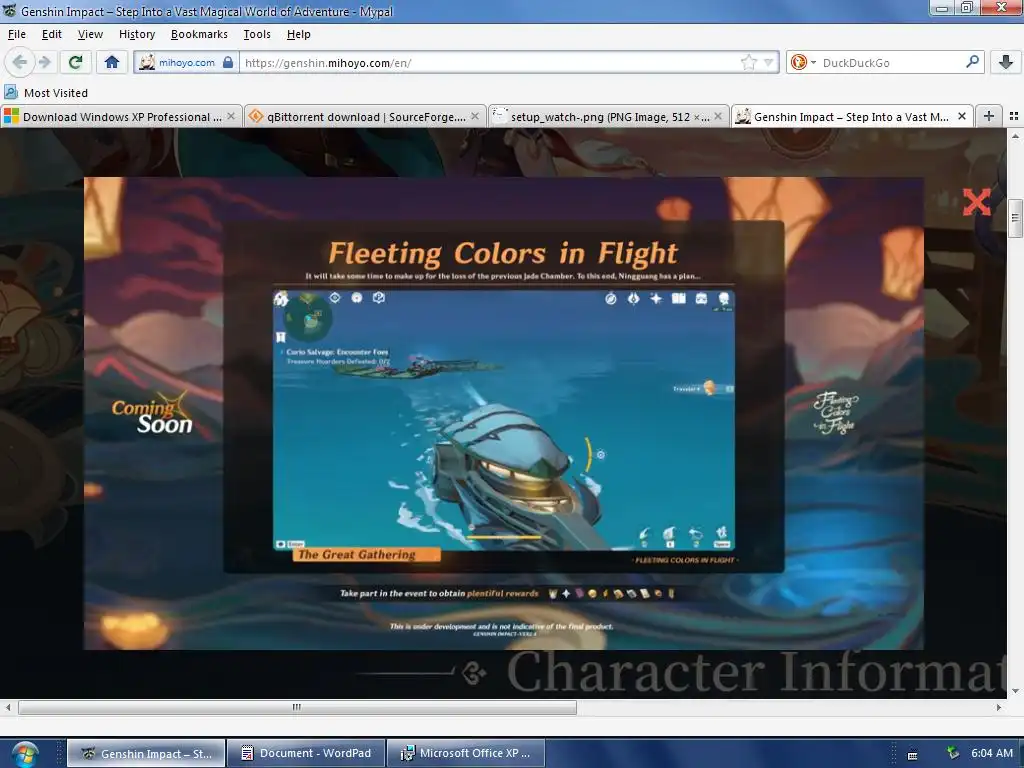Viewport: 1024px width, 768px height.
Task: Click the Adventurer Handbook book icon in screenshot
Action: coord(679,298)
